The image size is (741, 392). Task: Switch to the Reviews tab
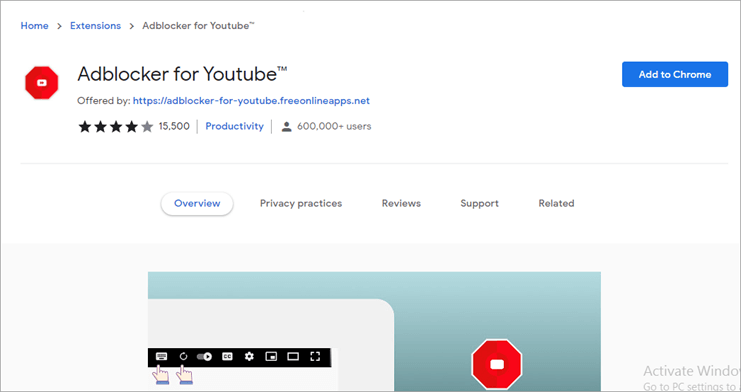coord(401,203)
